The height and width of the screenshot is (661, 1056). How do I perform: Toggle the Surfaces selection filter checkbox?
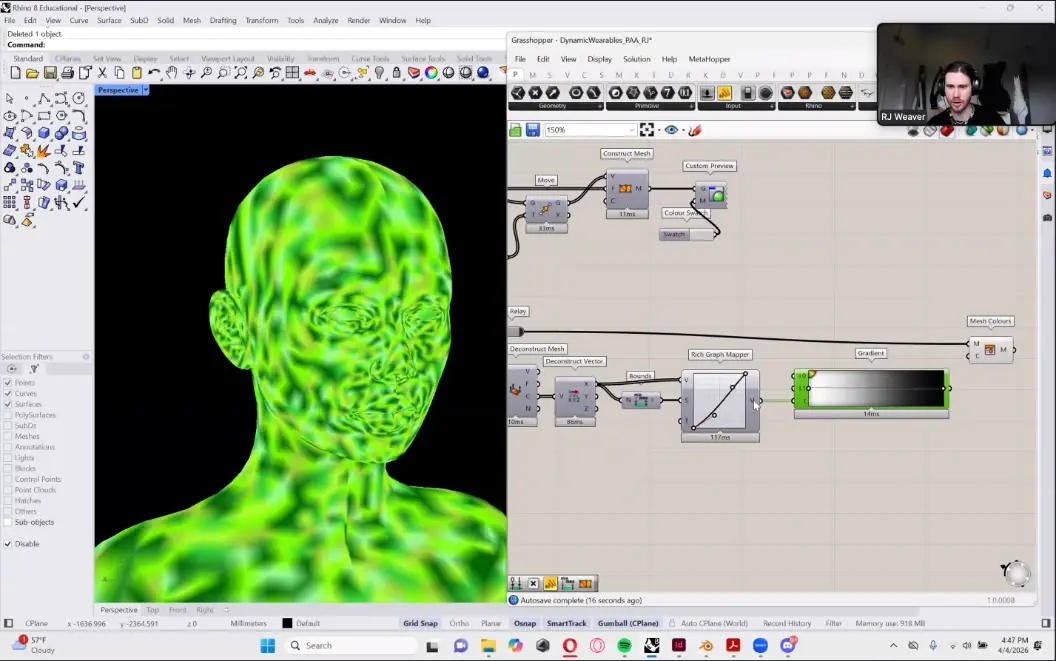[x=8, y=404]
